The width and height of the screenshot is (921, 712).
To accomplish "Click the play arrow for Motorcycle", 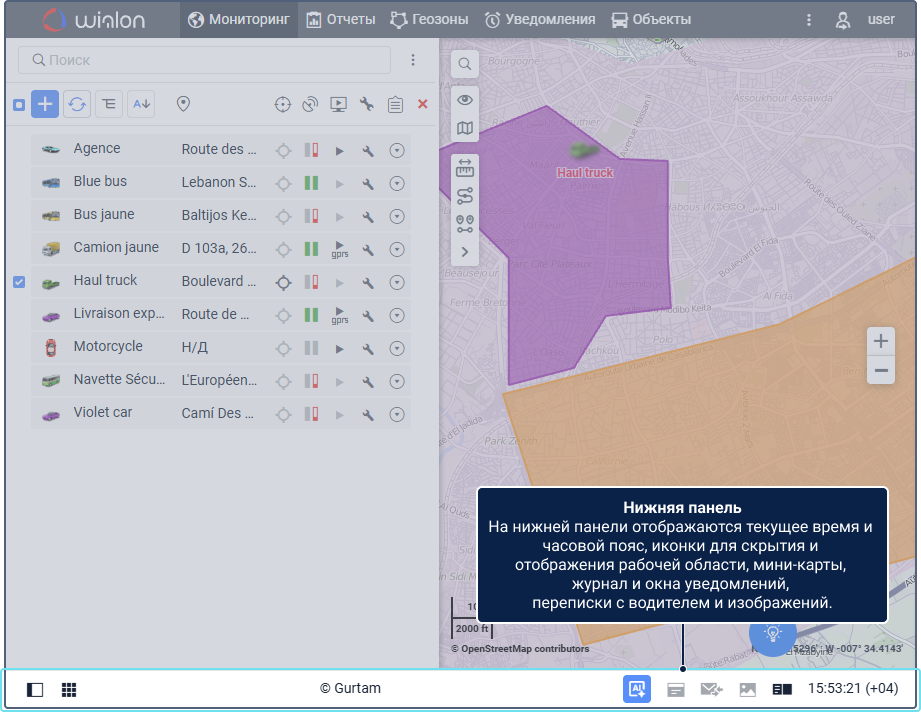I will coord(340,349).
